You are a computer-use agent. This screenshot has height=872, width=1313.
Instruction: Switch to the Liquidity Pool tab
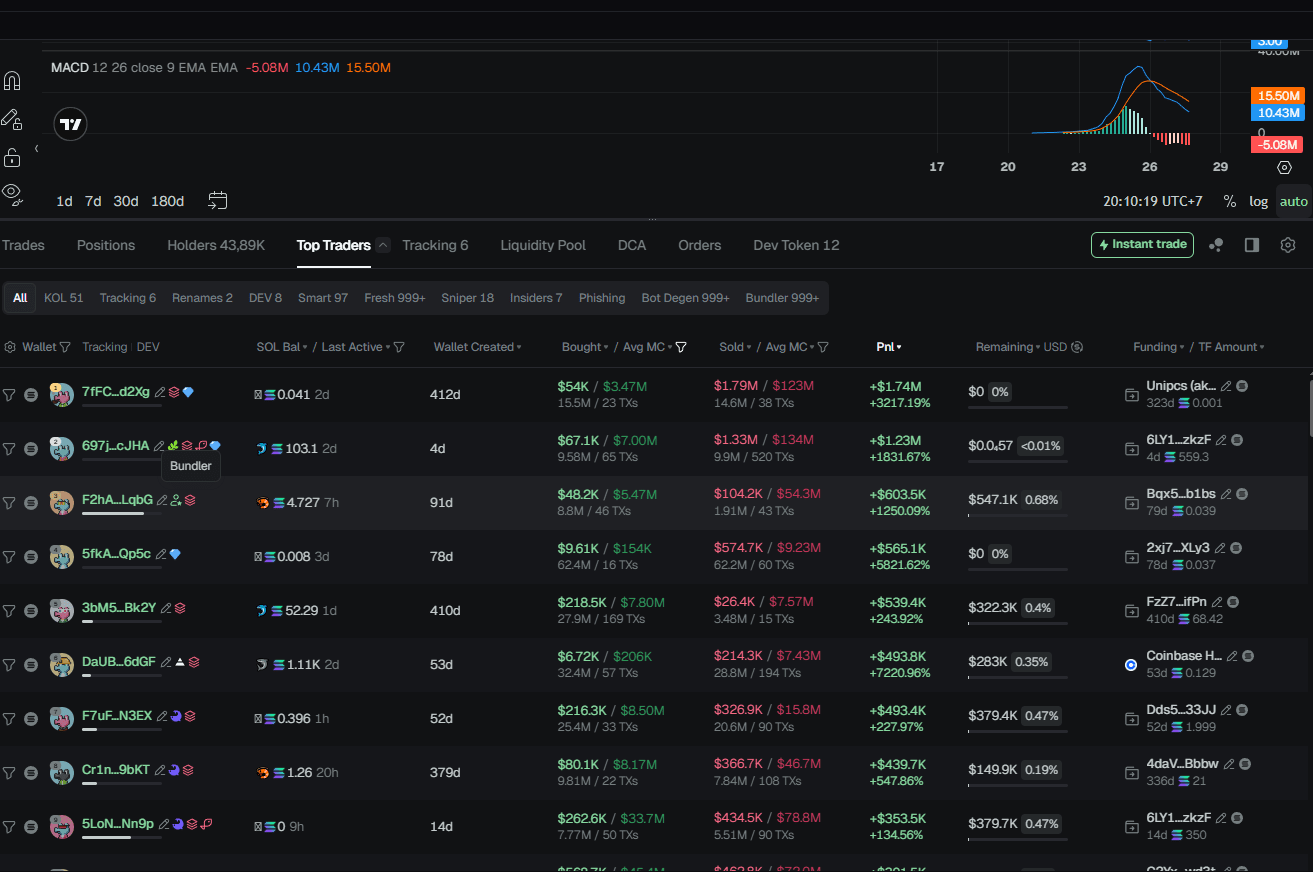click(x=542, y=245)
